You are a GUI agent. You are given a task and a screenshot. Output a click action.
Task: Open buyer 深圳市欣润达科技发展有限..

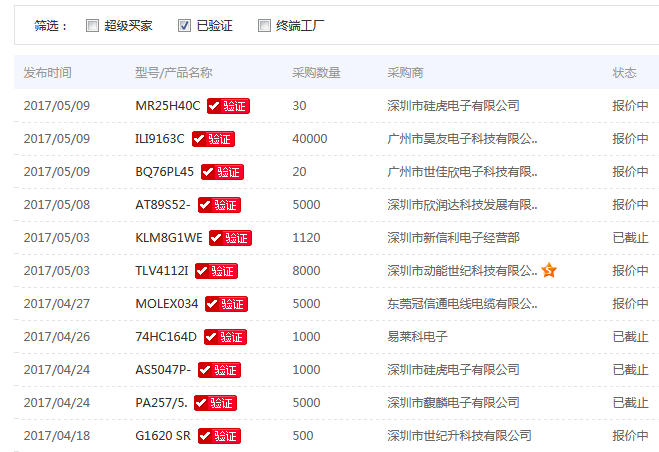pyautogui.click(x=462, y=205)
